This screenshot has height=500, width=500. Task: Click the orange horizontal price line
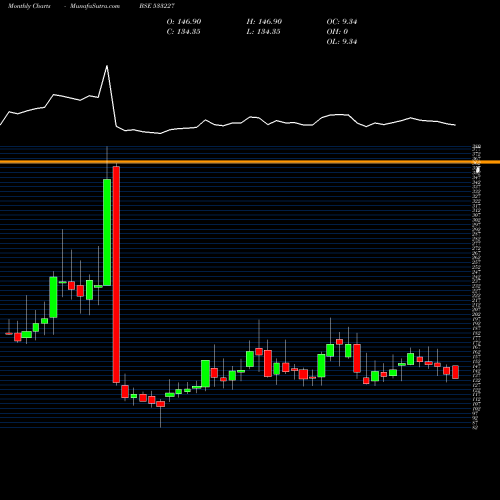point(250,162)
